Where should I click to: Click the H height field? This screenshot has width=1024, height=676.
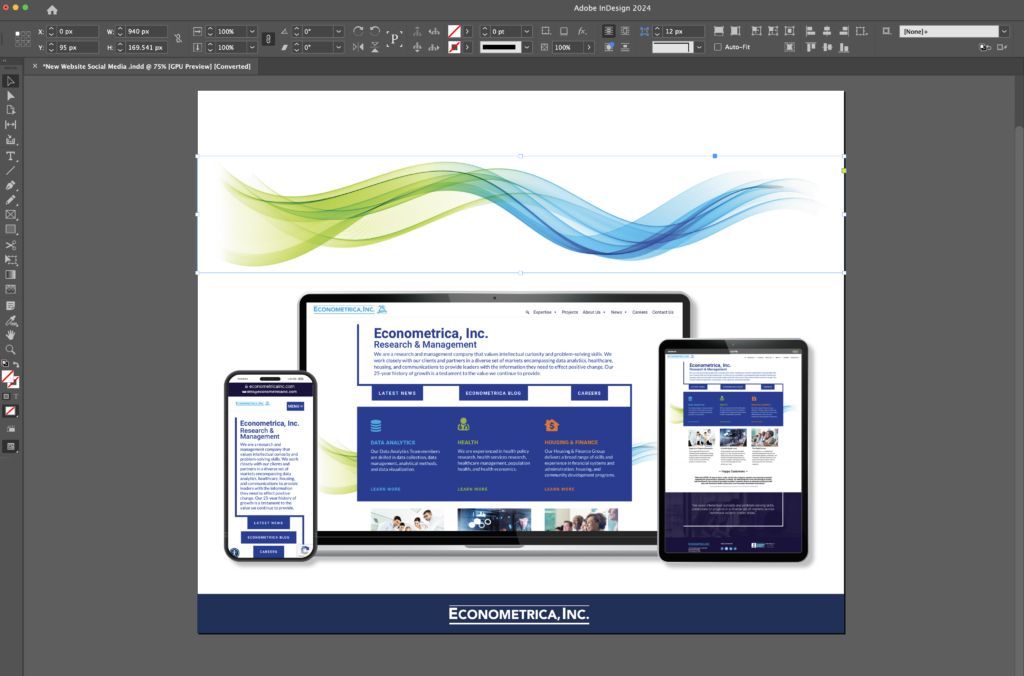(146, 47)
